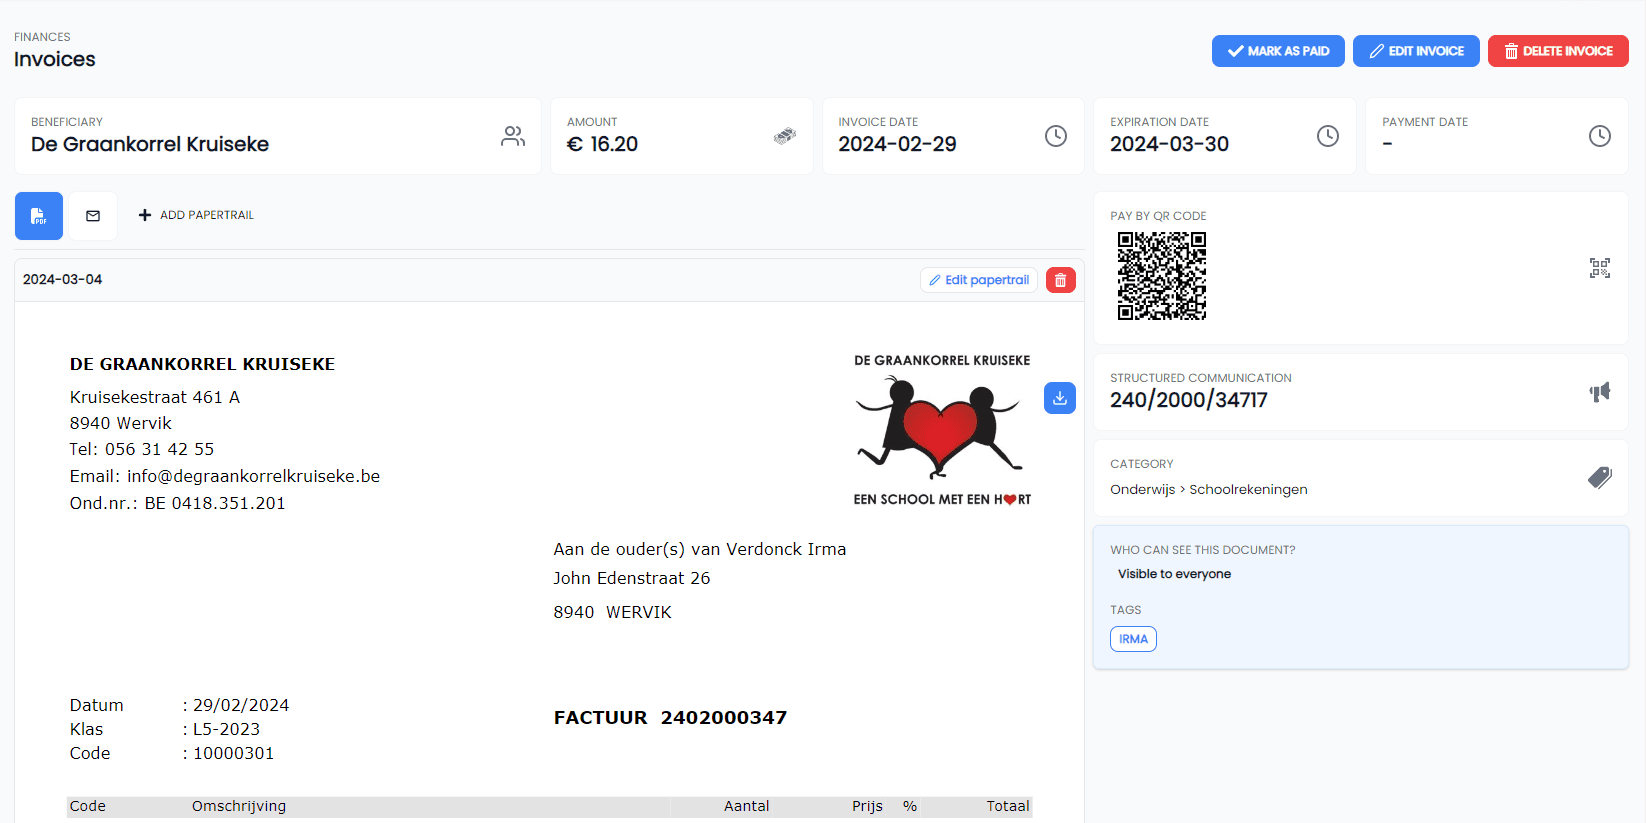Click the structured communication megaphone icon
Screen dimensions: 1646x823
(1600, 392)
